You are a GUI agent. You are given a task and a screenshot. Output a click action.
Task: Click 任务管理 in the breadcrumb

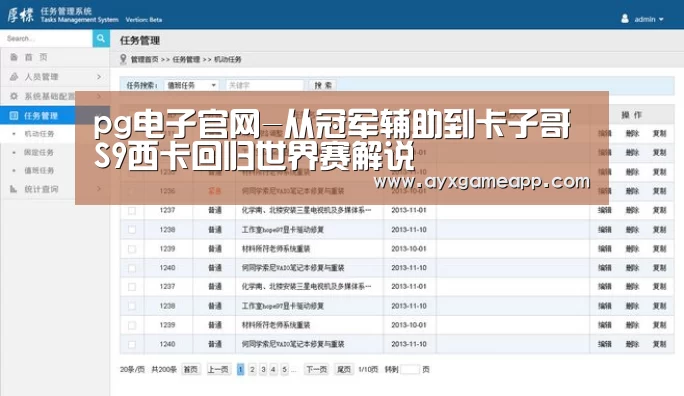[x=186, y=59]
